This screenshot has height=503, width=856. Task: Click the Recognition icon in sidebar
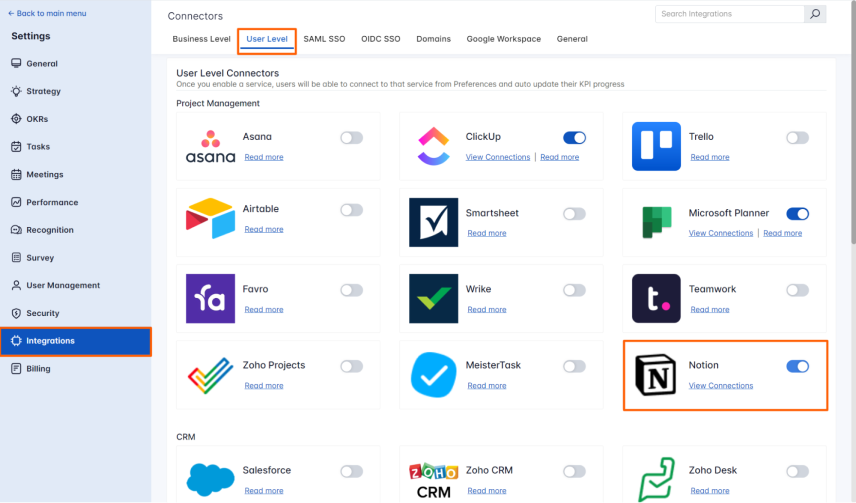(x=16, y=230)
